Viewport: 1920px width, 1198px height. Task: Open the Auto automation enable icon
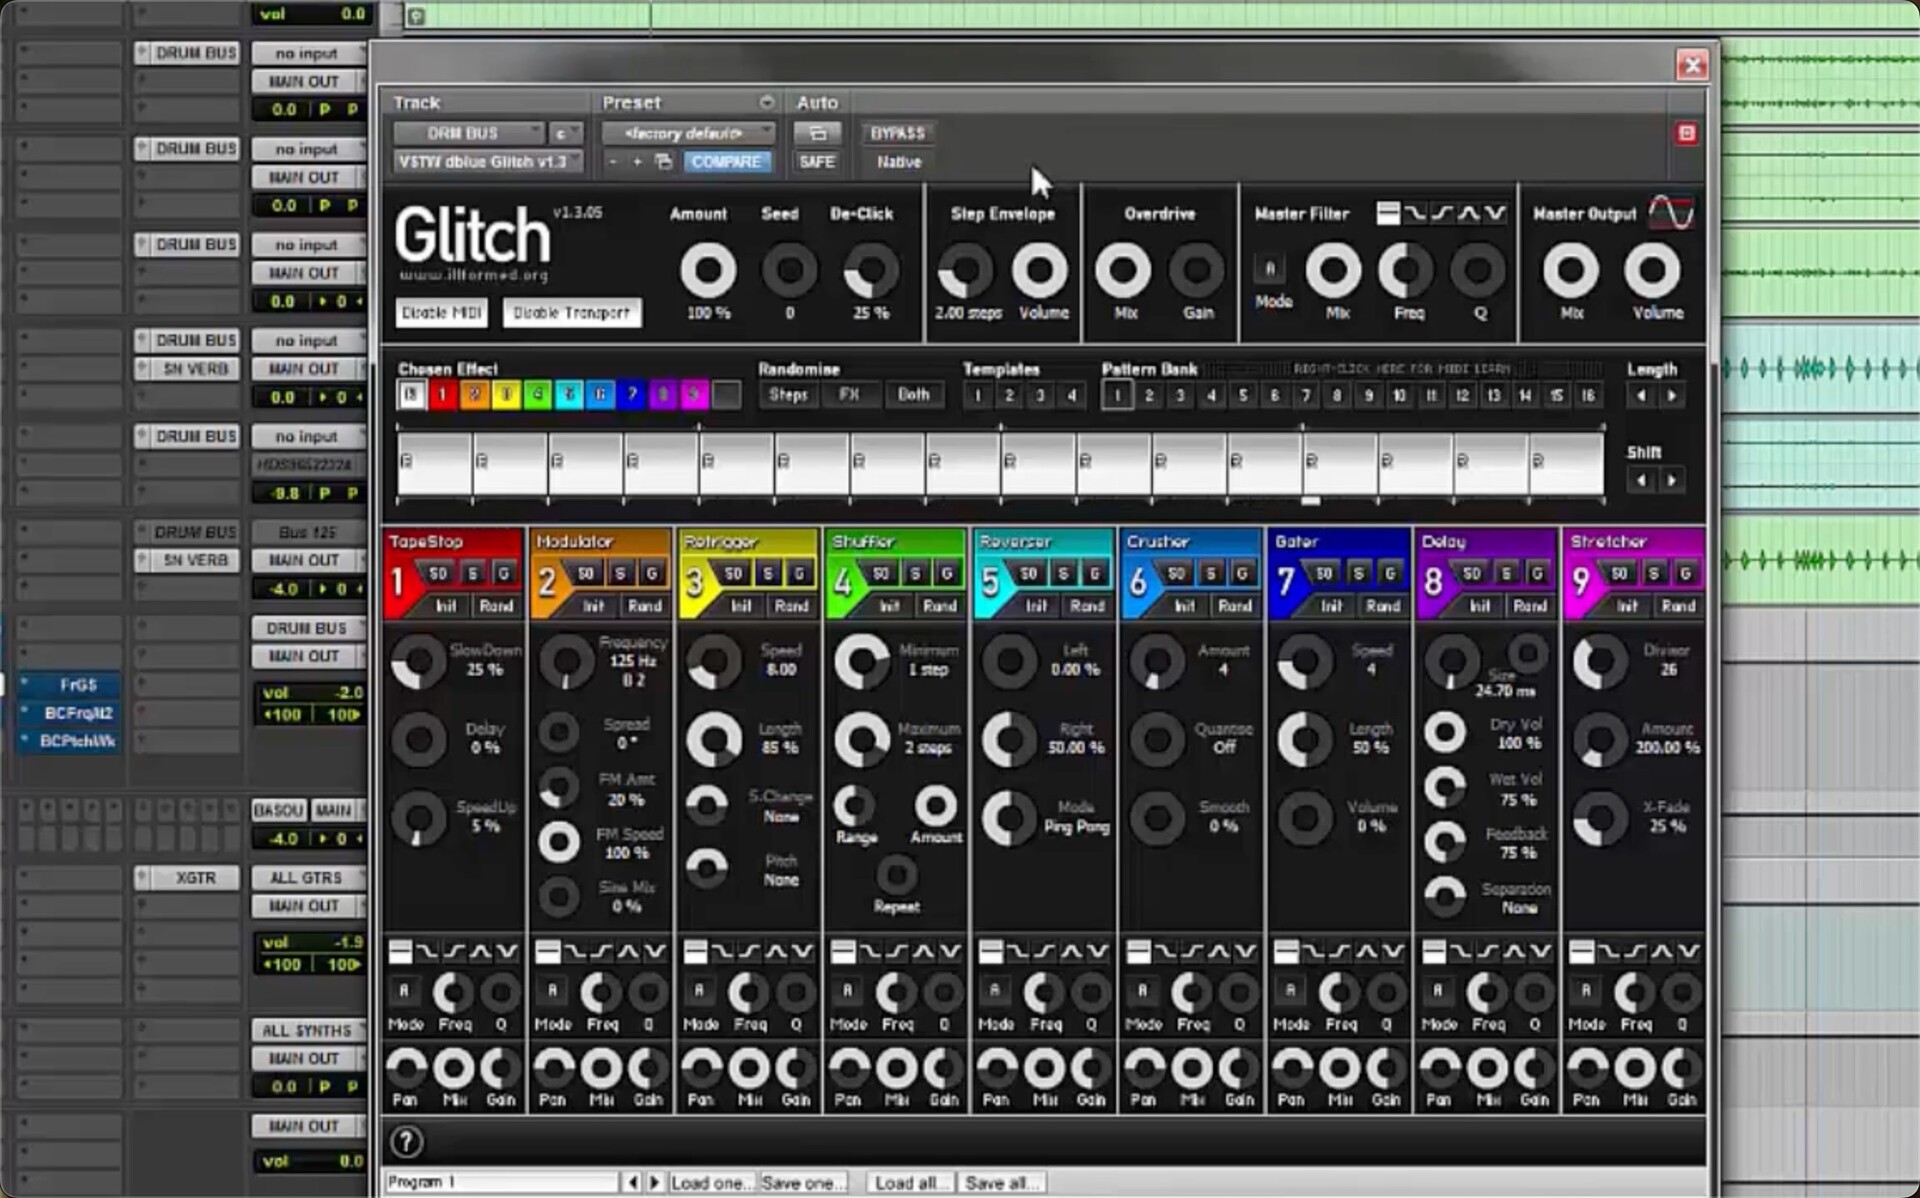(817, 133)
